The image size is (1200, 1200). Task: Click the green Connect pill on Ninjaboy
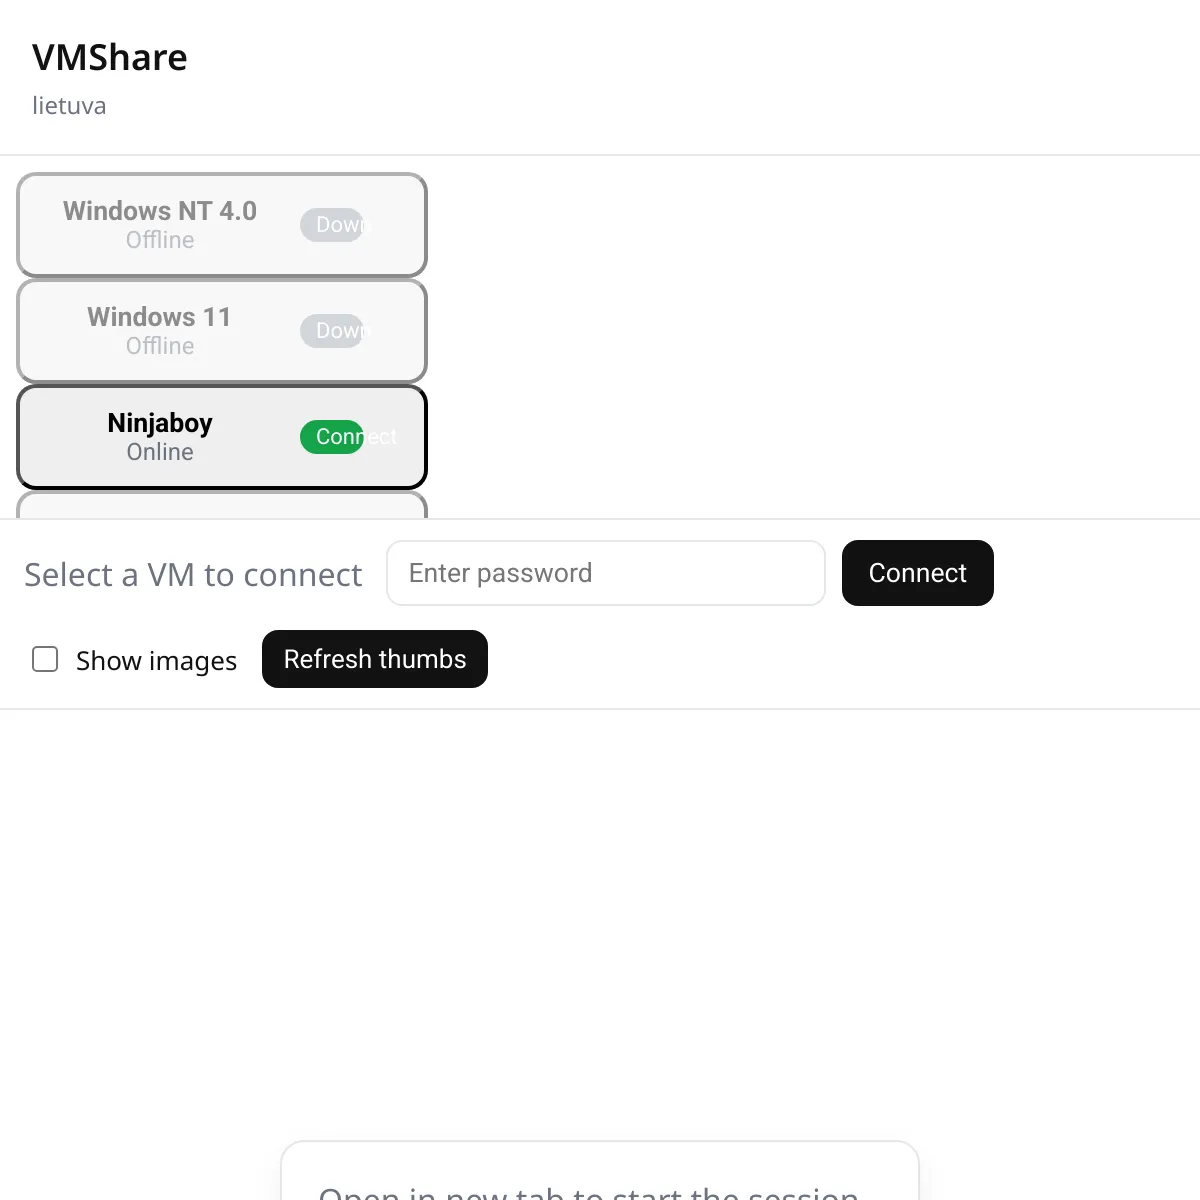(332, 437)
